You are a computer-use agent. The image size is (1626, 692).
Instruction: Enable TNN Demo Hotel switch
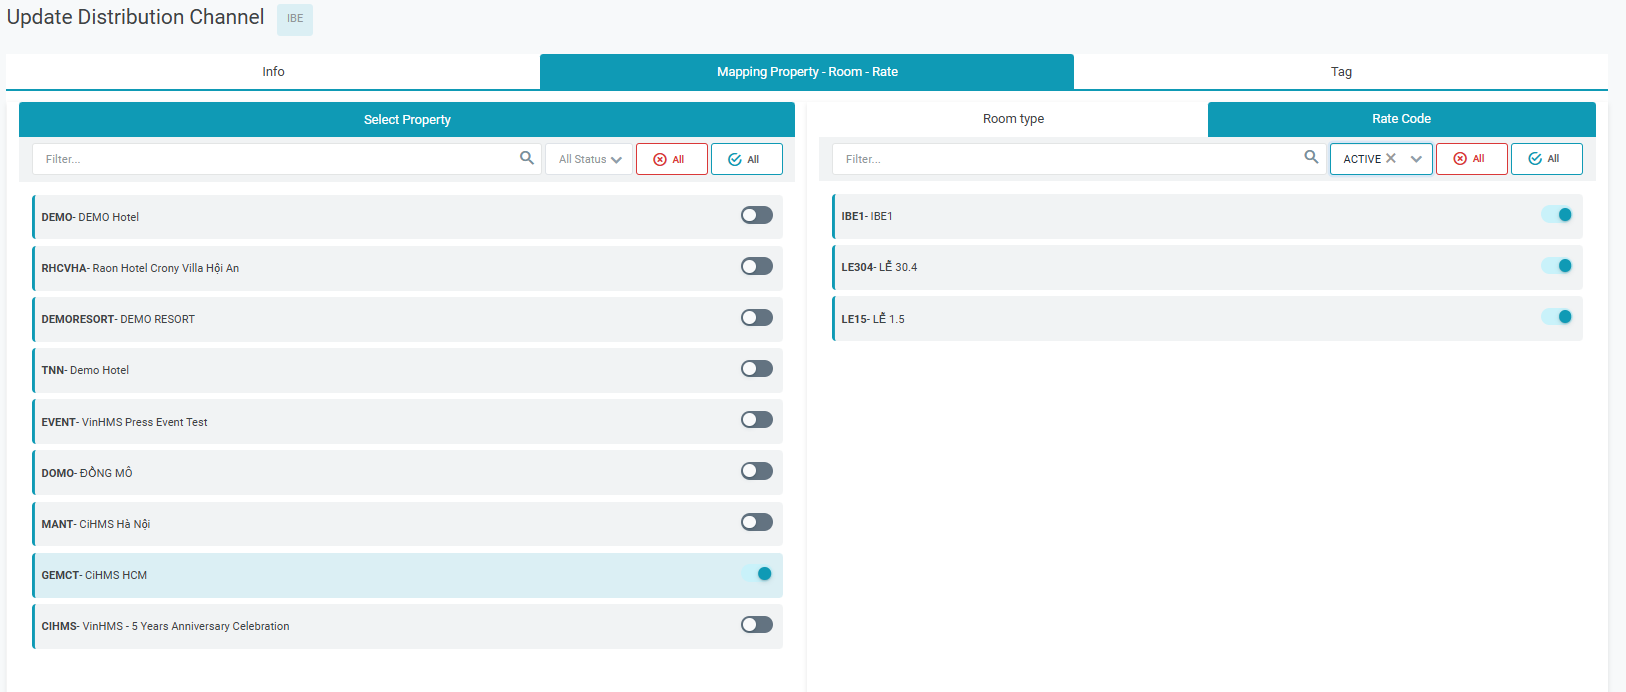(757, 369)
